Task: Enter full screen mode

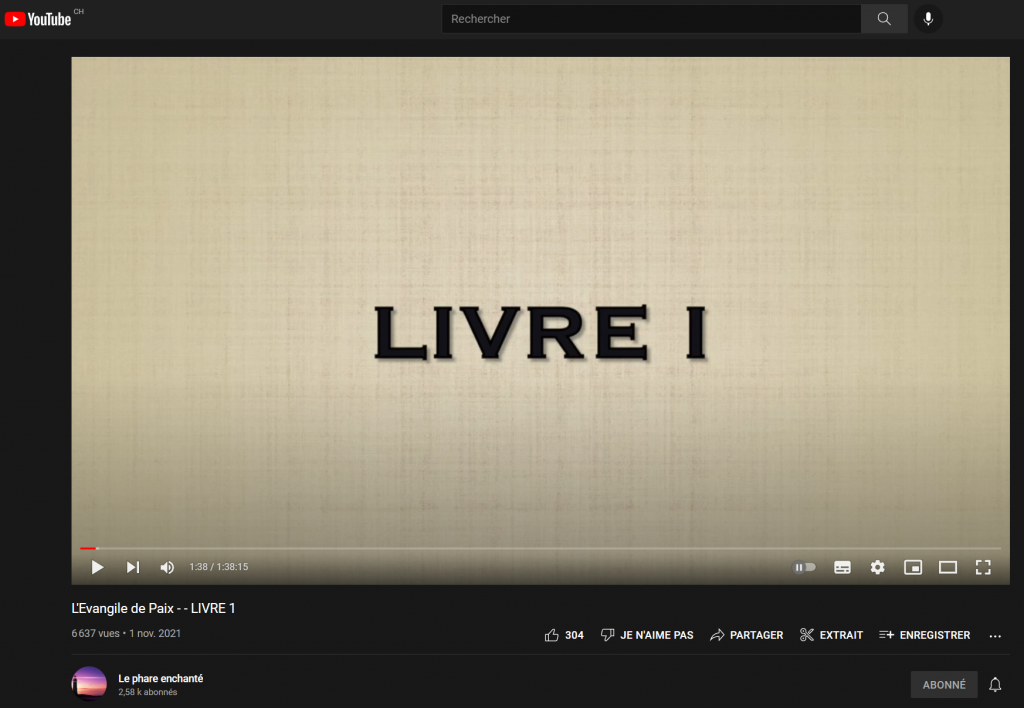Action: click(982, 567)
